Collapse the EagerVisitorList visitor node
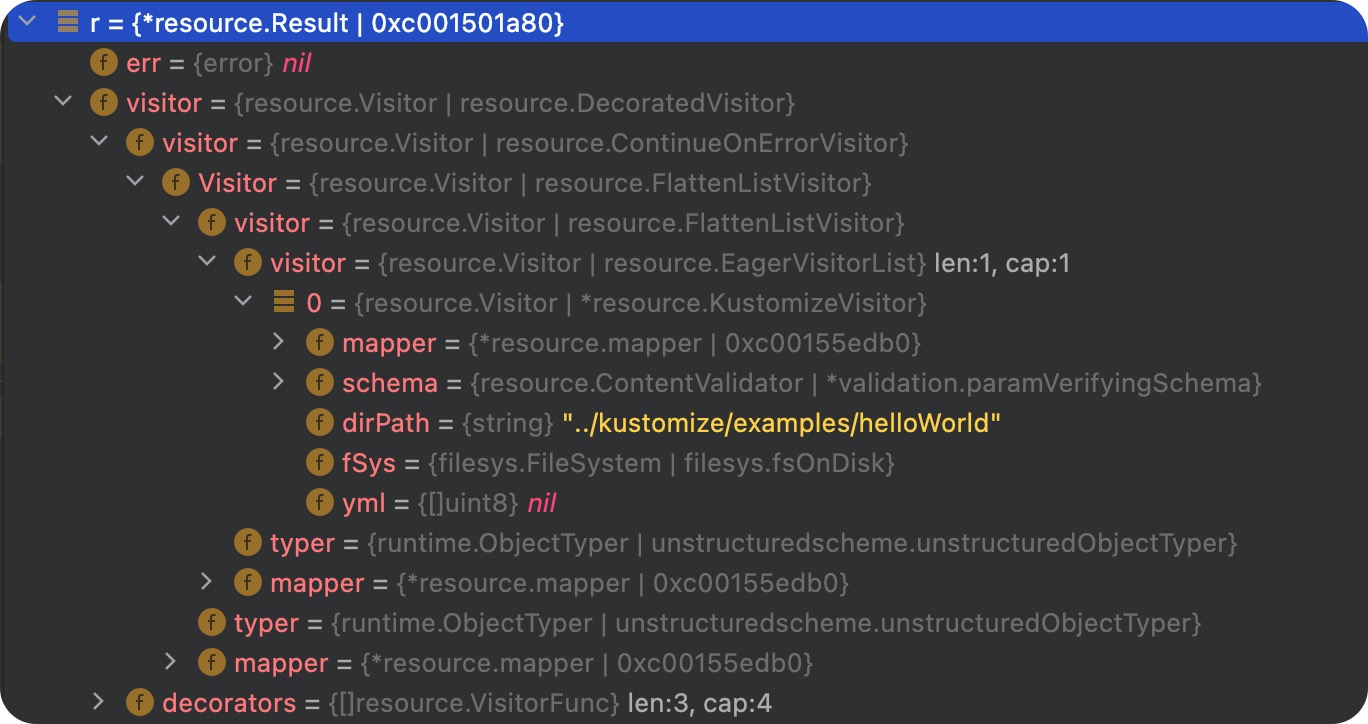The height and width of the screenshot is (724, 1368). [207, 262]
